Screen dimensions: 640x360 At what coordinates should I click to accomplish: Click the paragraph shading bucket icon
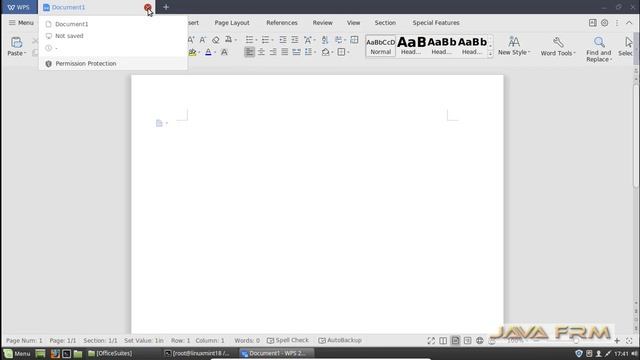325,52
